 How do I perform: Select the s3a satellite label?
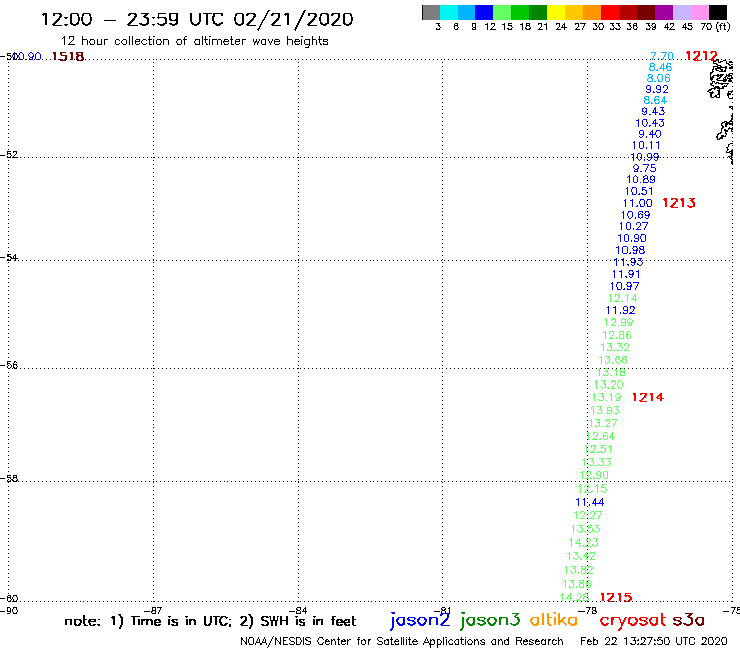[x=688, y=620]
